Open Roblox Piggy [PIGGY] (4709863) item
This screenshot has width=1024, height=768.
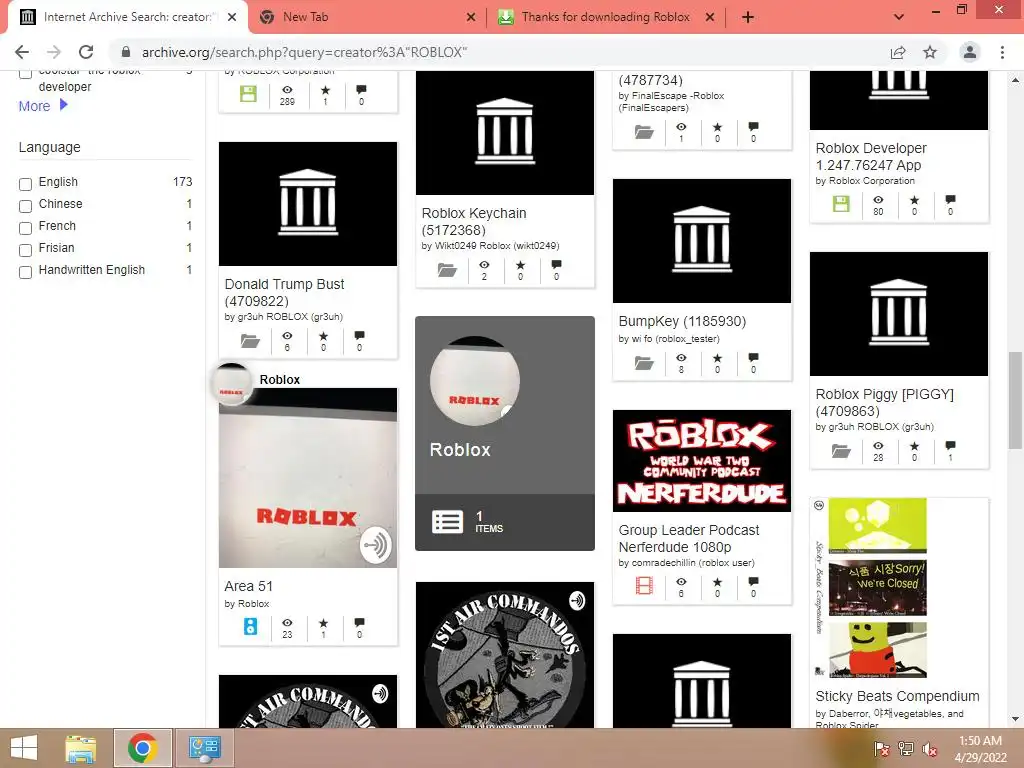884,402
